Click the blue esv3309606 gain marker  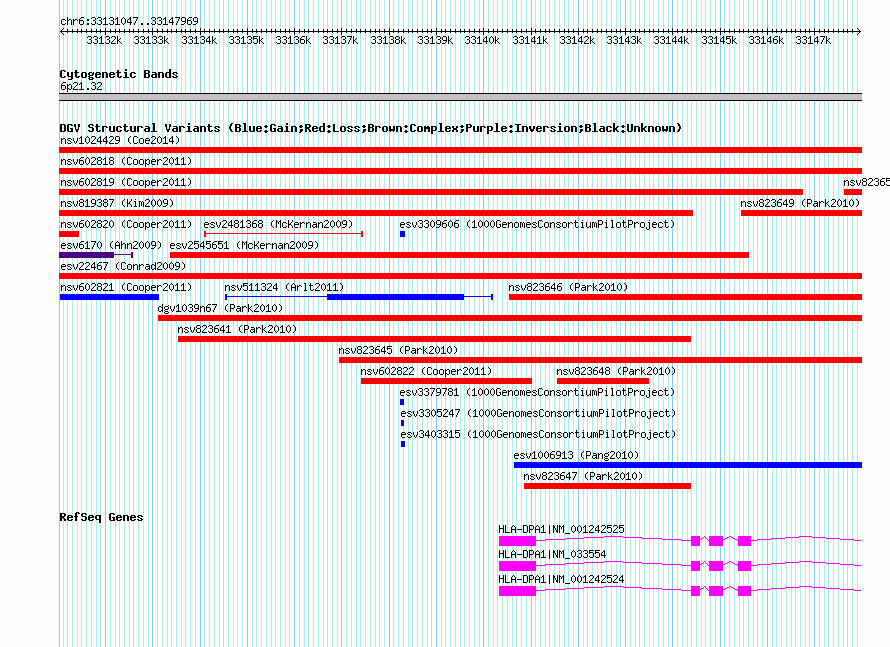[x=402, y=234]
